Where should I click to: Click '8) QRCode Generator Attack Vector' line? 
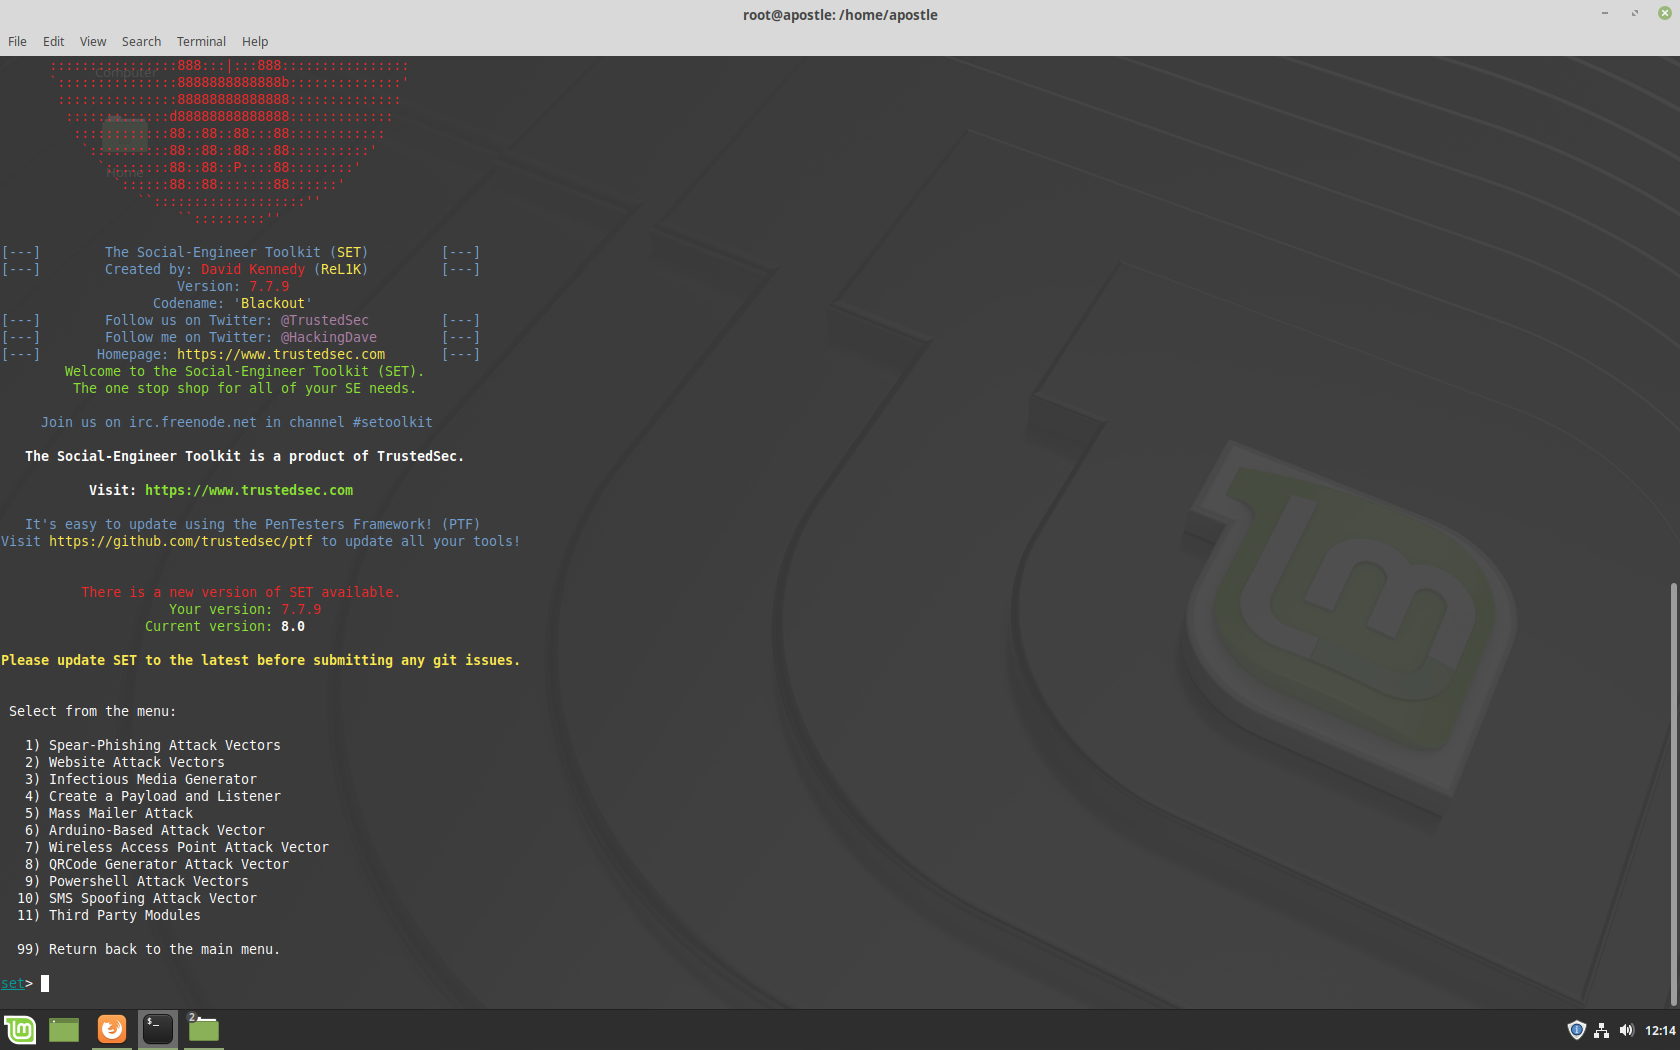click(x=157, y=865)
